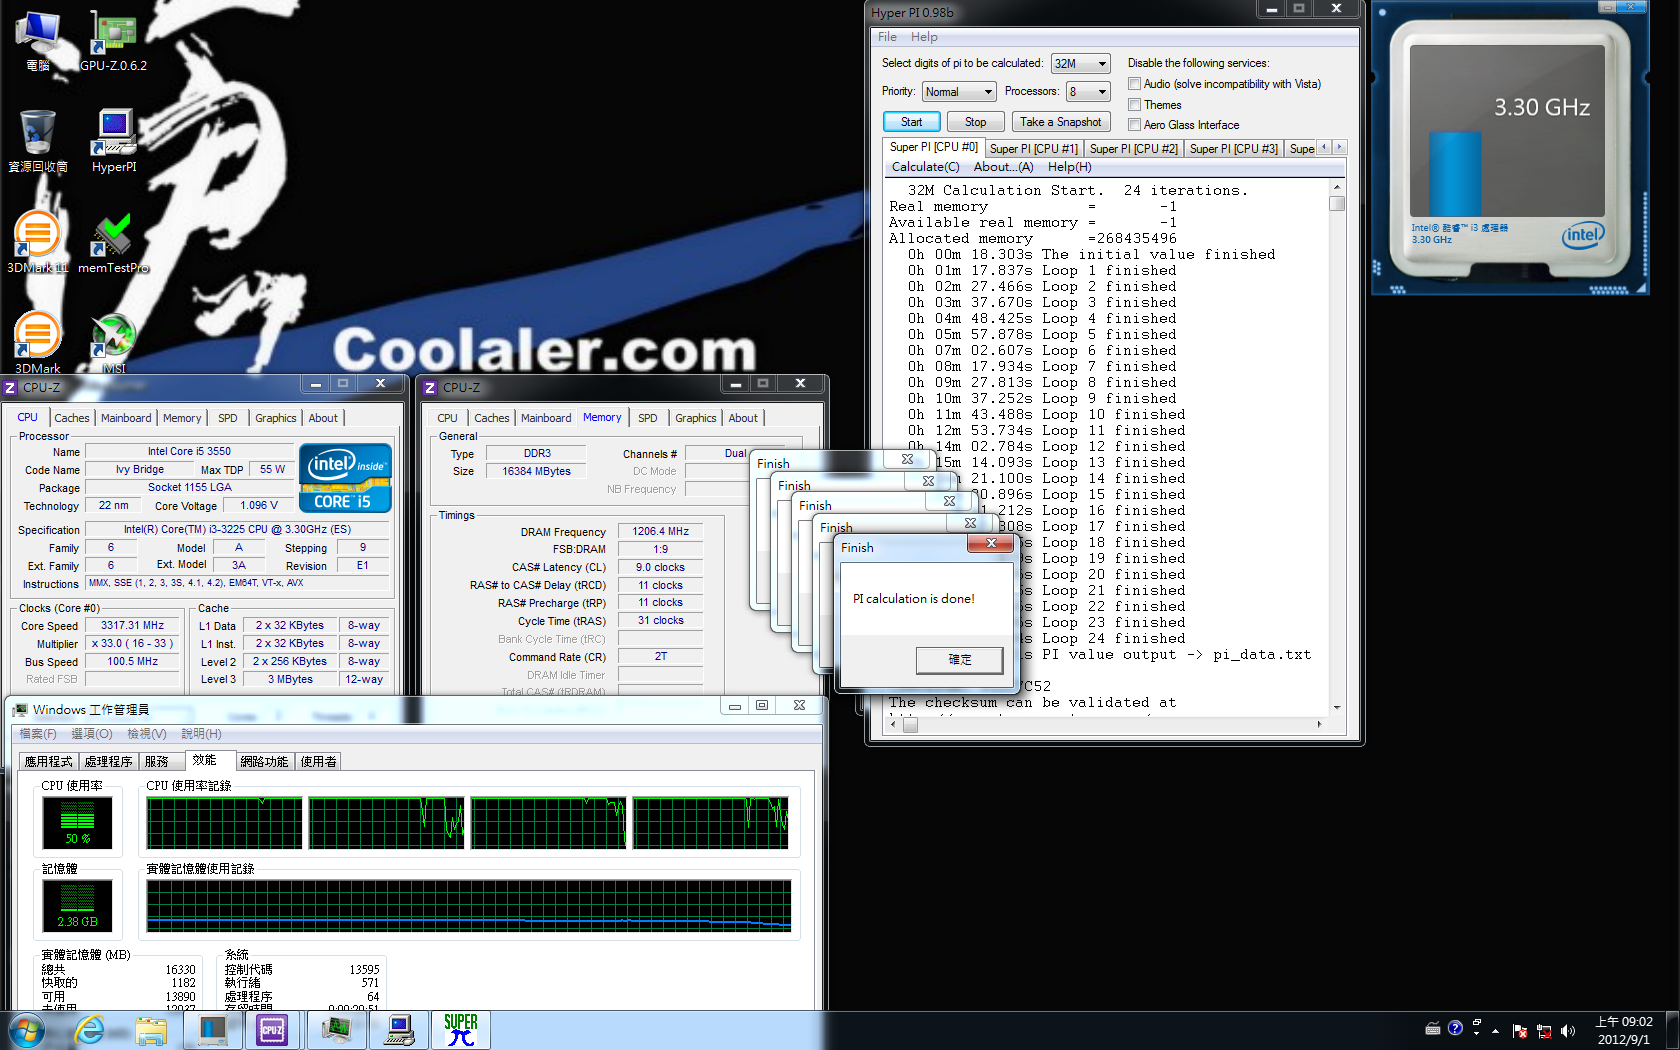Screen dimensions: 1680x1050
Task: Open Mainboard tab in right CPU-Z window
Action: [x=546, y=418]
